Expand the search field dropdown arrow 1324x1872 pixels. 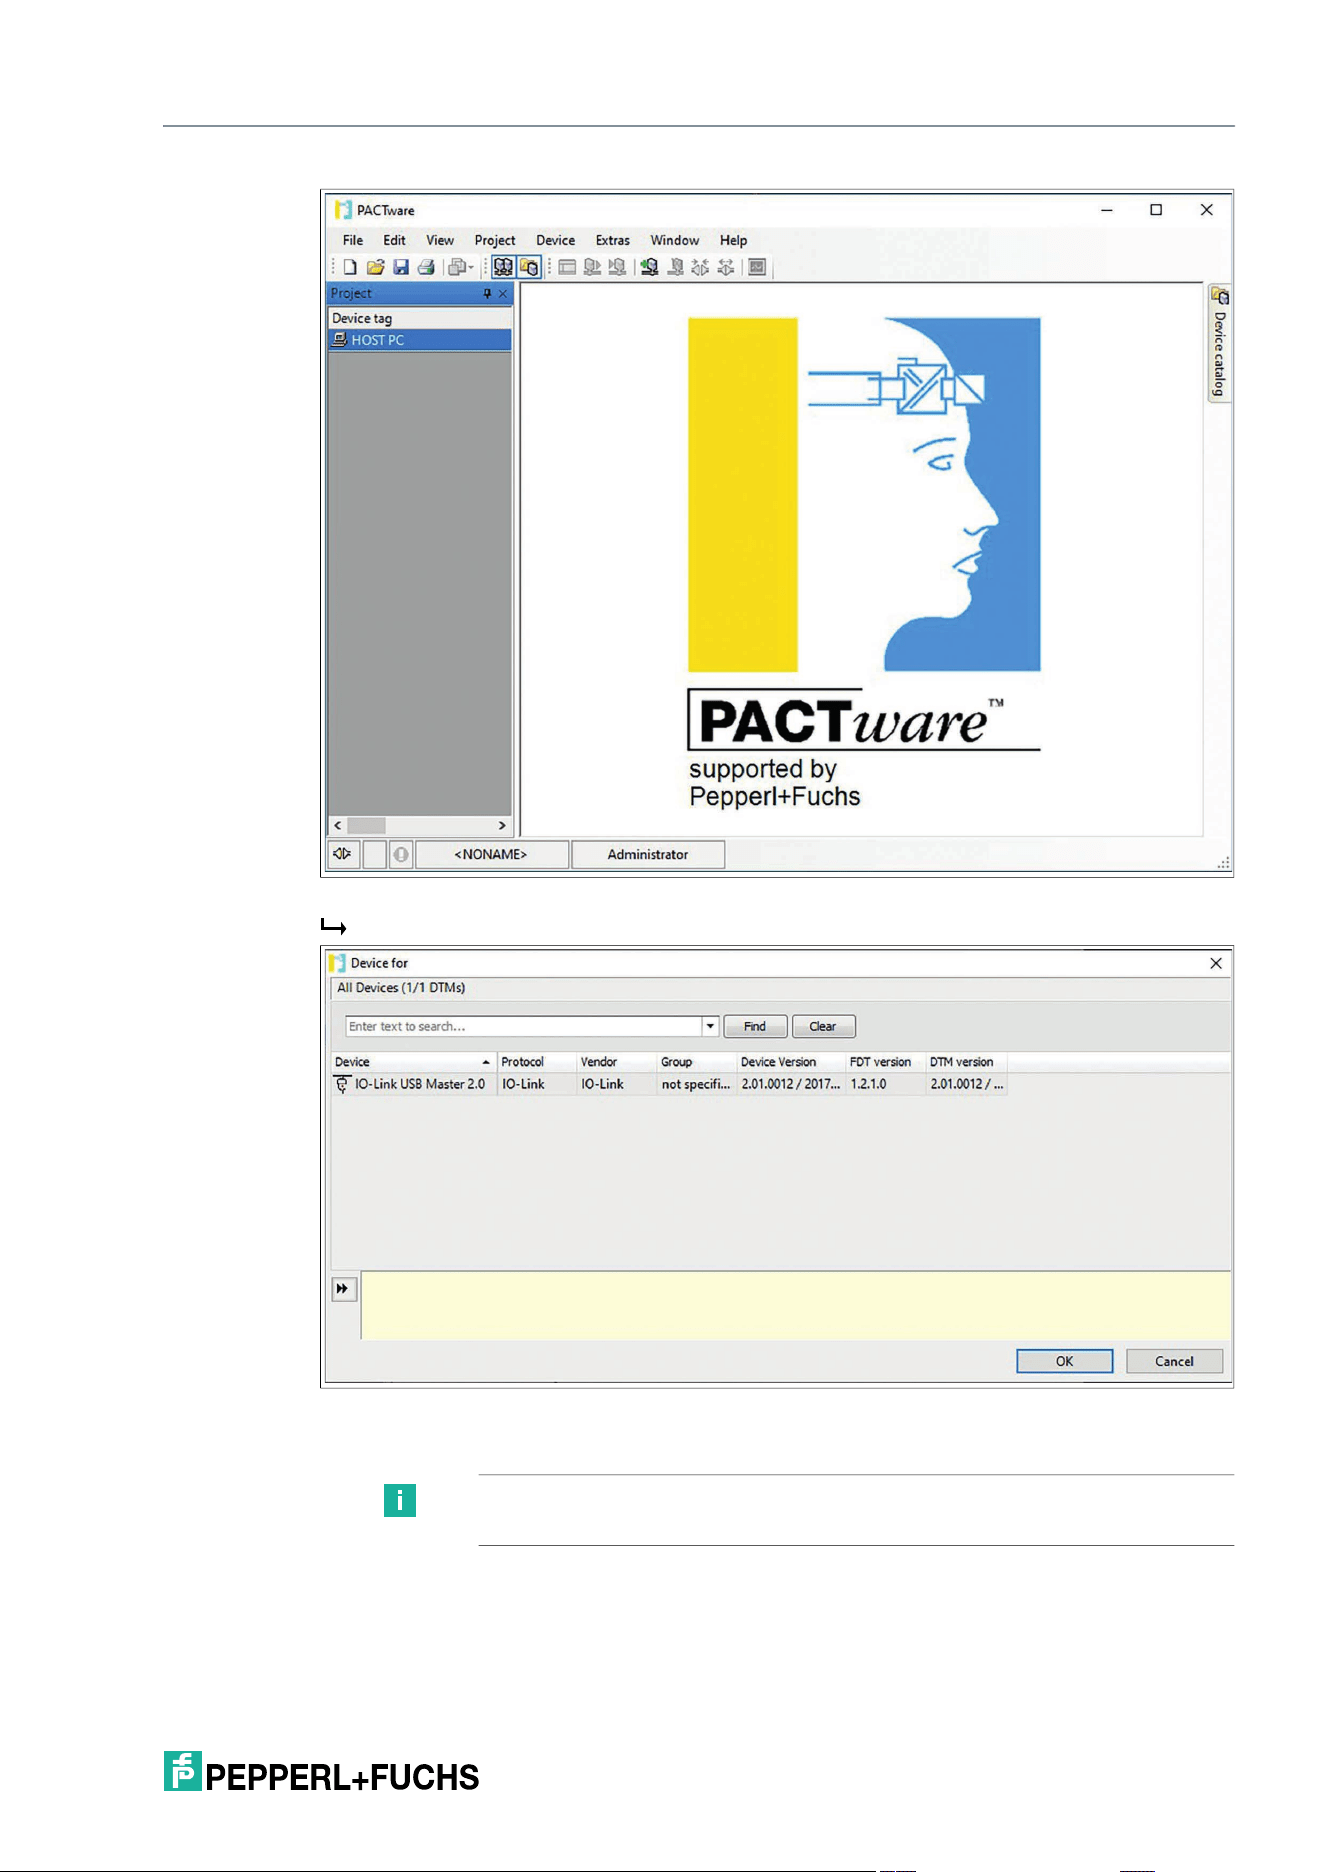coord(710,1026)
